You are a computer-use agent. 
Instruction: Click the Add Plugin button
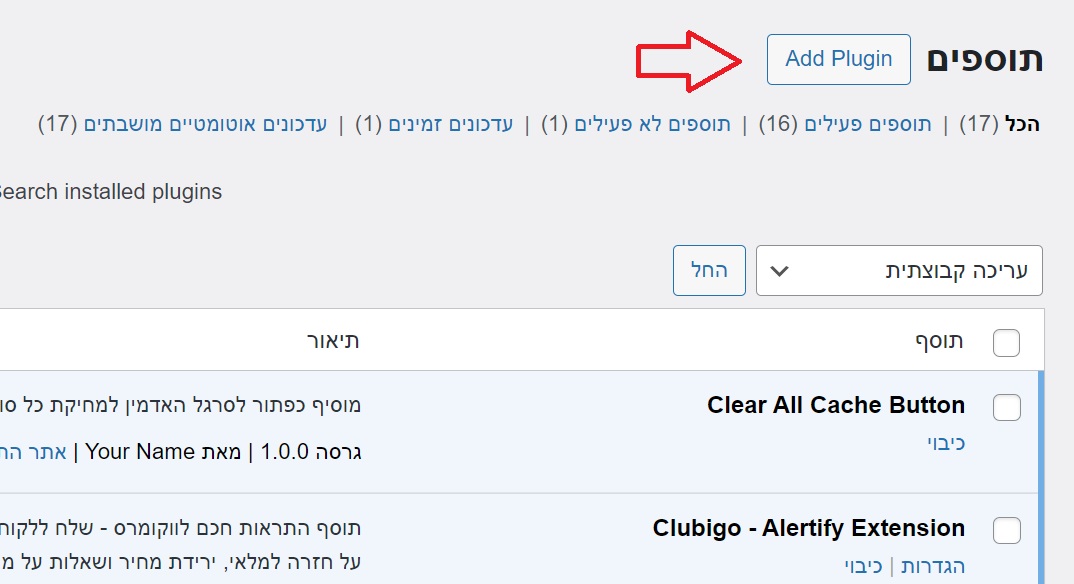838,59
